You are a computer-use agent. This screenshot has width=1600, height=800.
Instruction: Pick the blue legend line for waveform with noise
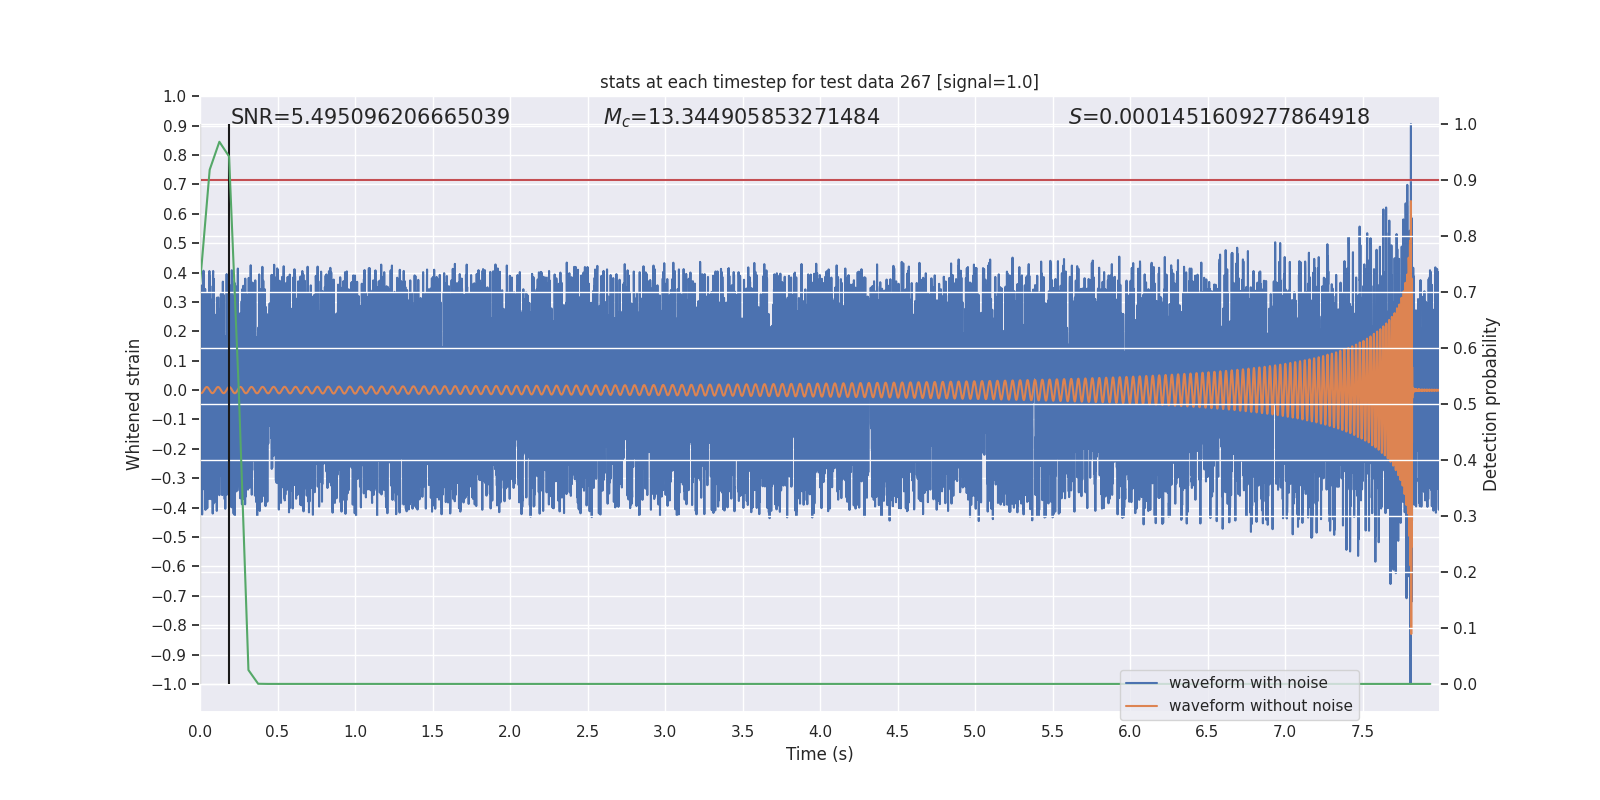[x=1141, y=683]
